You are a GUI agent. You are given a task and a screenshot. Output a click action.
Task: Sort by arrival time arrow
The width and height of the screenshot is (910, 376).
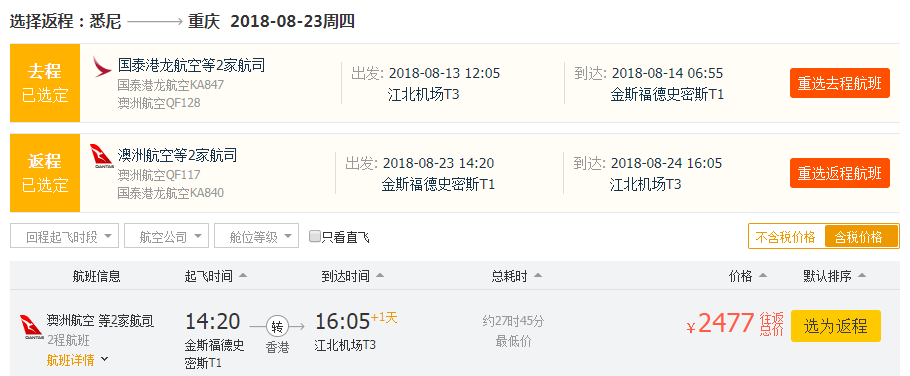380,276
